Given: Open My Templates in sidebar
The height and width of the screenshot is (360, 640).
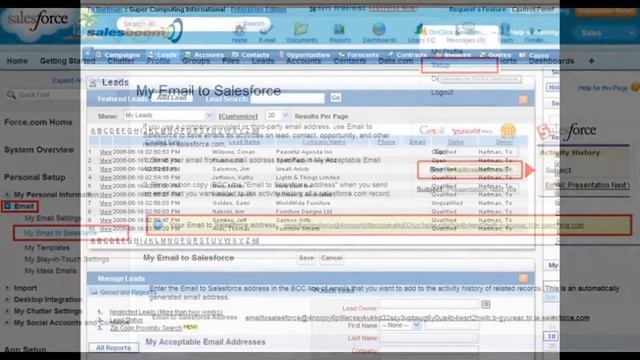Looking at the screenshot, I should click(47, 248).
